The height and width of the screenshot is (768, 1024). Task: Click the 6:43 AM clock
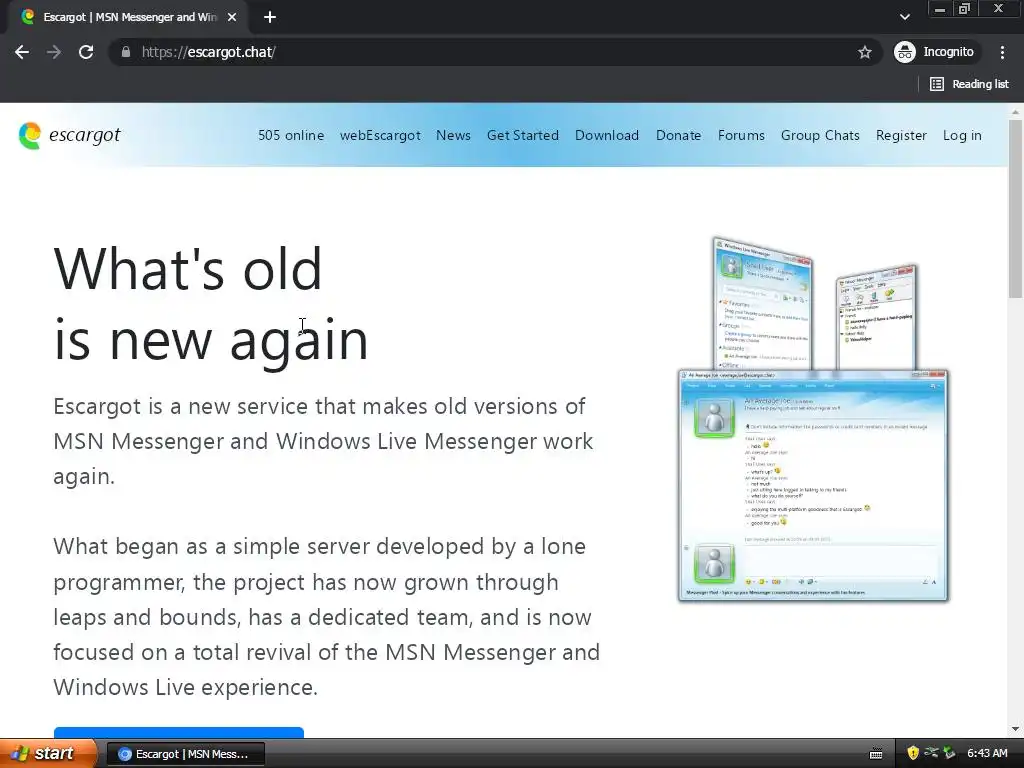click(987, 753)
